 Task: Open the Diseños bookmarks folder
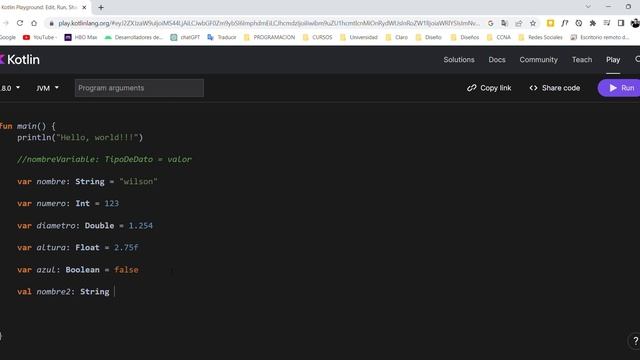click(465, 37)
